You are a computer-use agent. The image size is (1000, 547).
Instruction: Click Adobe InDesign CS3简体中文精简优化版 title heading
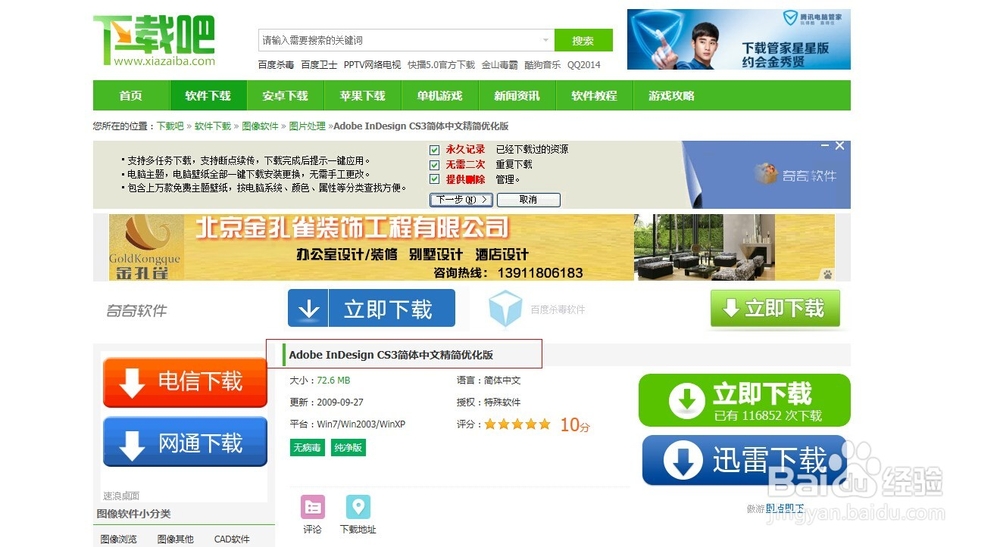click(x=391, y=355)
